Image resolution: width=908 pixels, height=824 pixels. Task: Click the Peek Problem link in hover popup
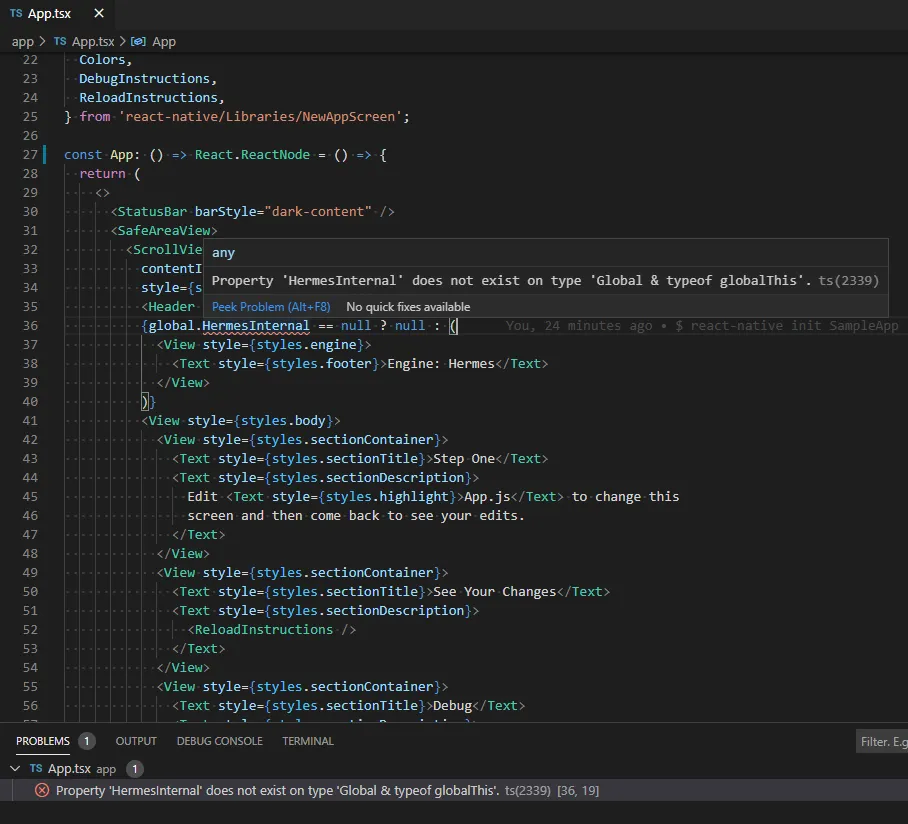click(271, 307)
